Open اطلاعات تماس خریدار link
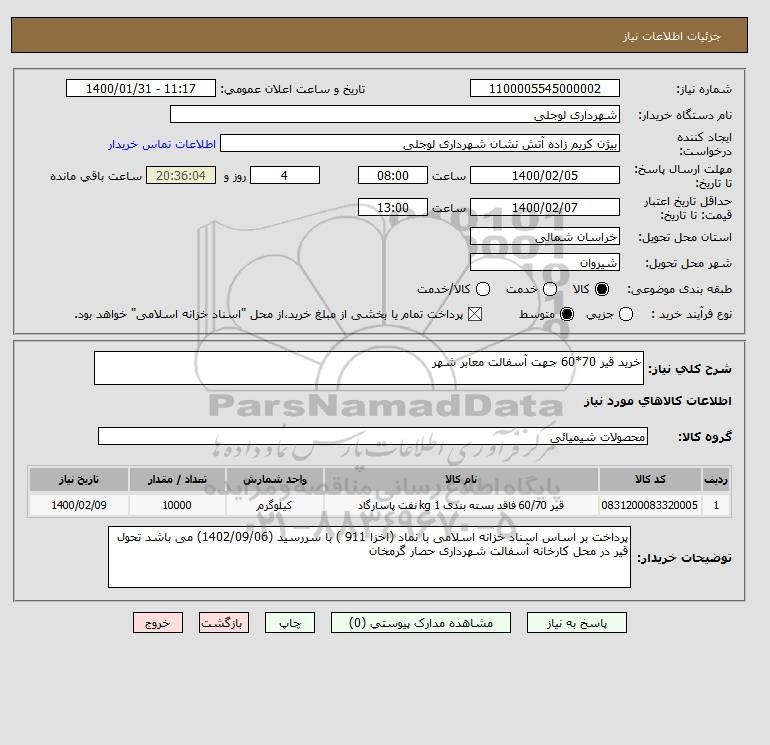 click(162, 144)
